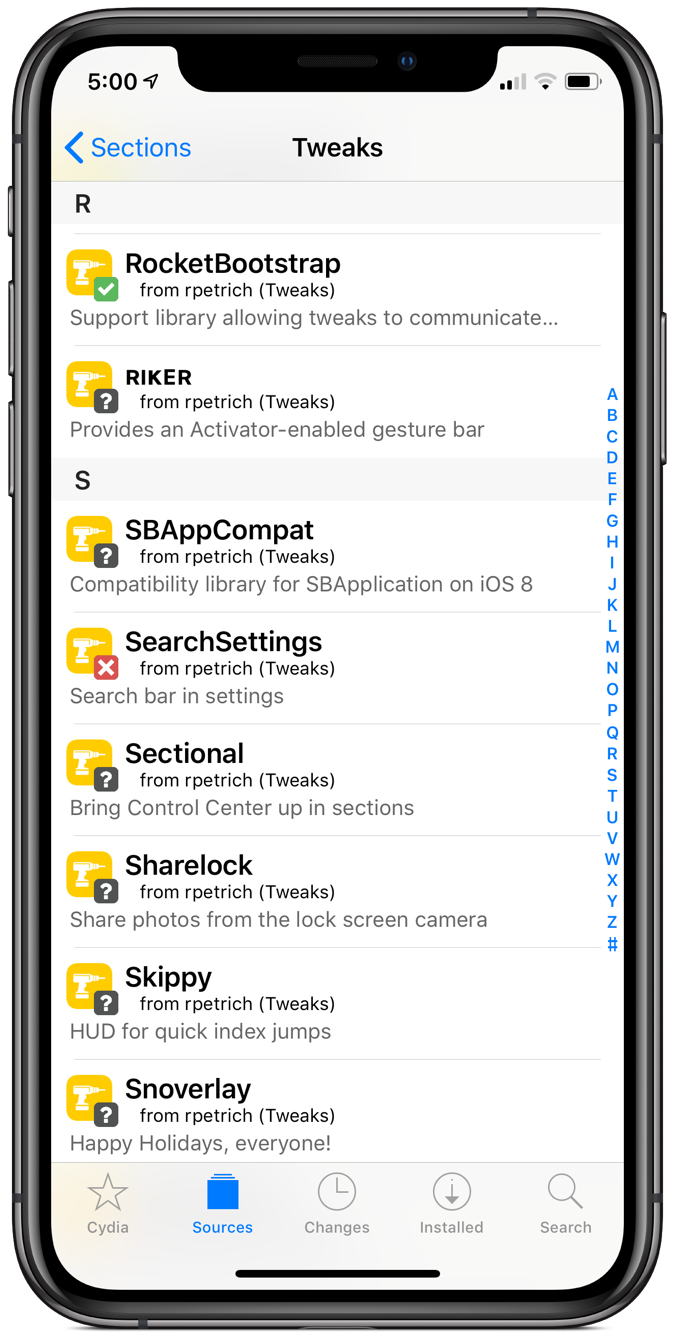675x1336 pixels.
Task: Tap the SearchSettings icon with red X badge
Action: (x=93, y=653)
